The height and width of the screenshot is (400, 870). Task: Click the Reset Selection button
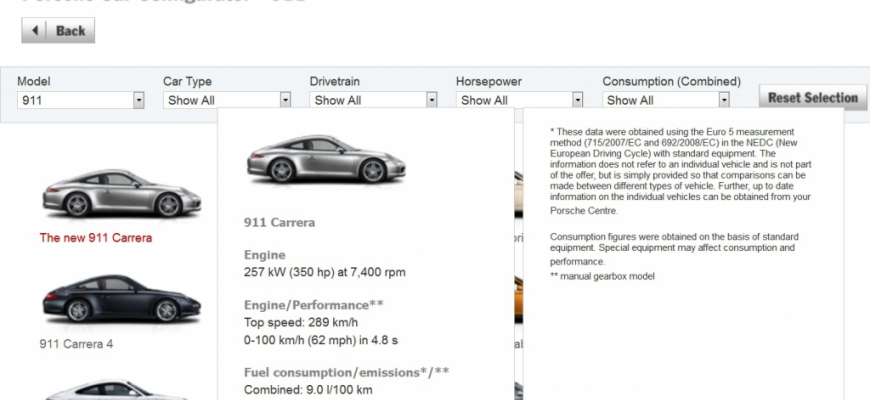813,98
